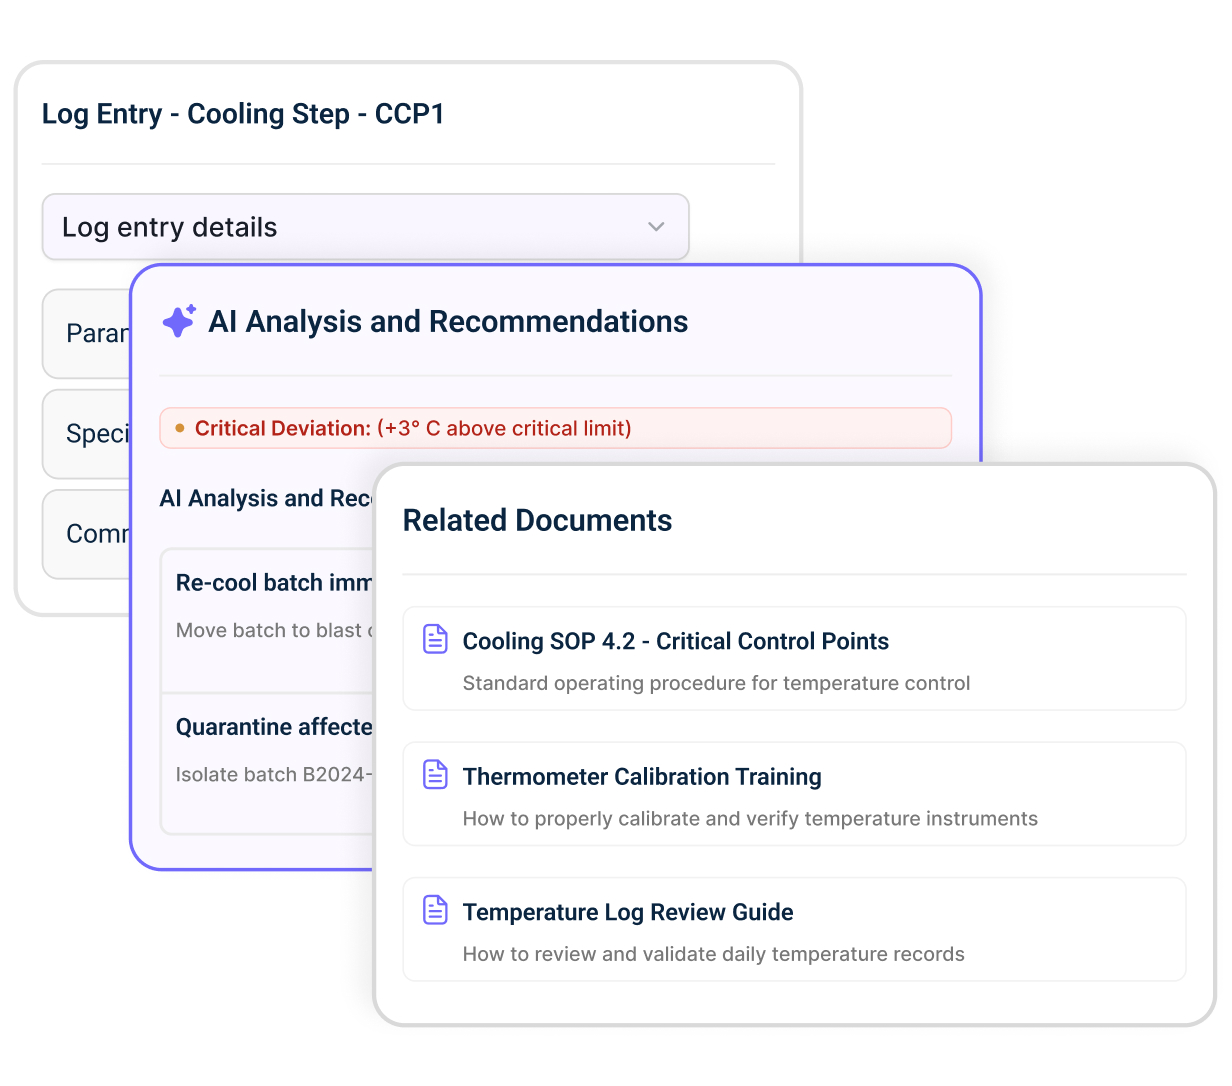Image resolution: width=1232 pixels, height=1086 pixels.
Task: Click the document icon for Thermometer Calibration Training
Action: point(435,772)
